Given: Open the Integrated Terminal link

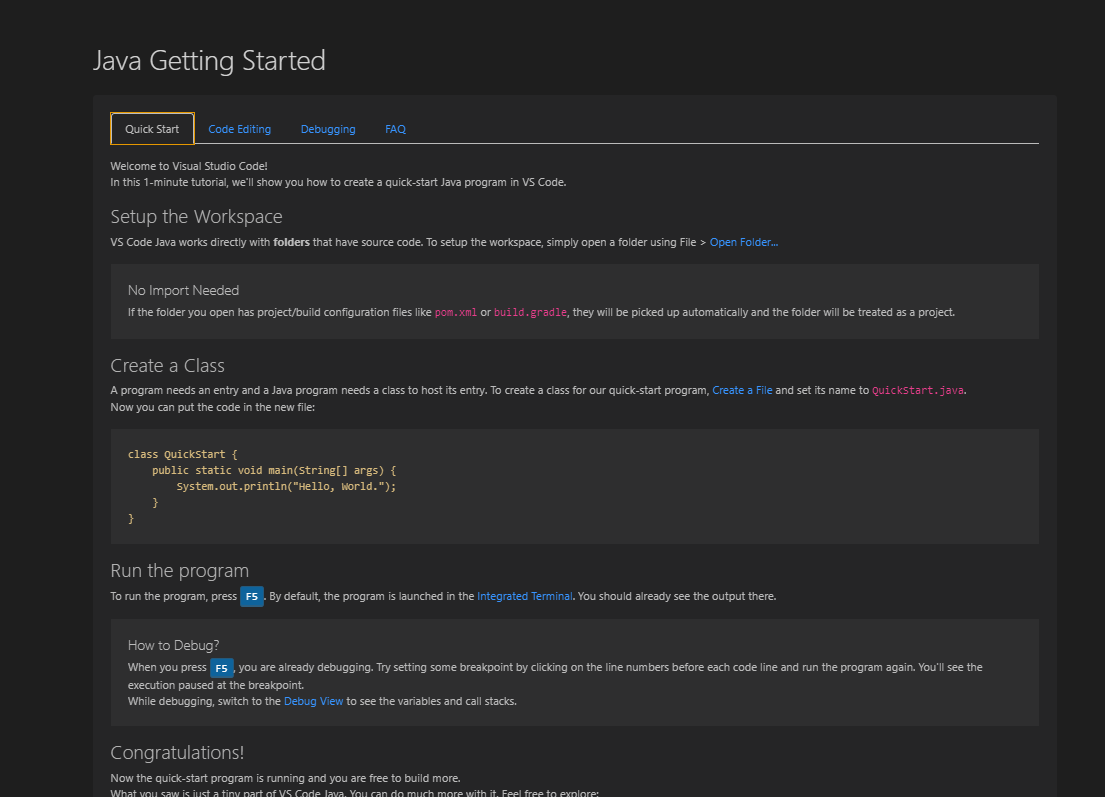Looking at the screenshot, I should click(x=525, y=596).
